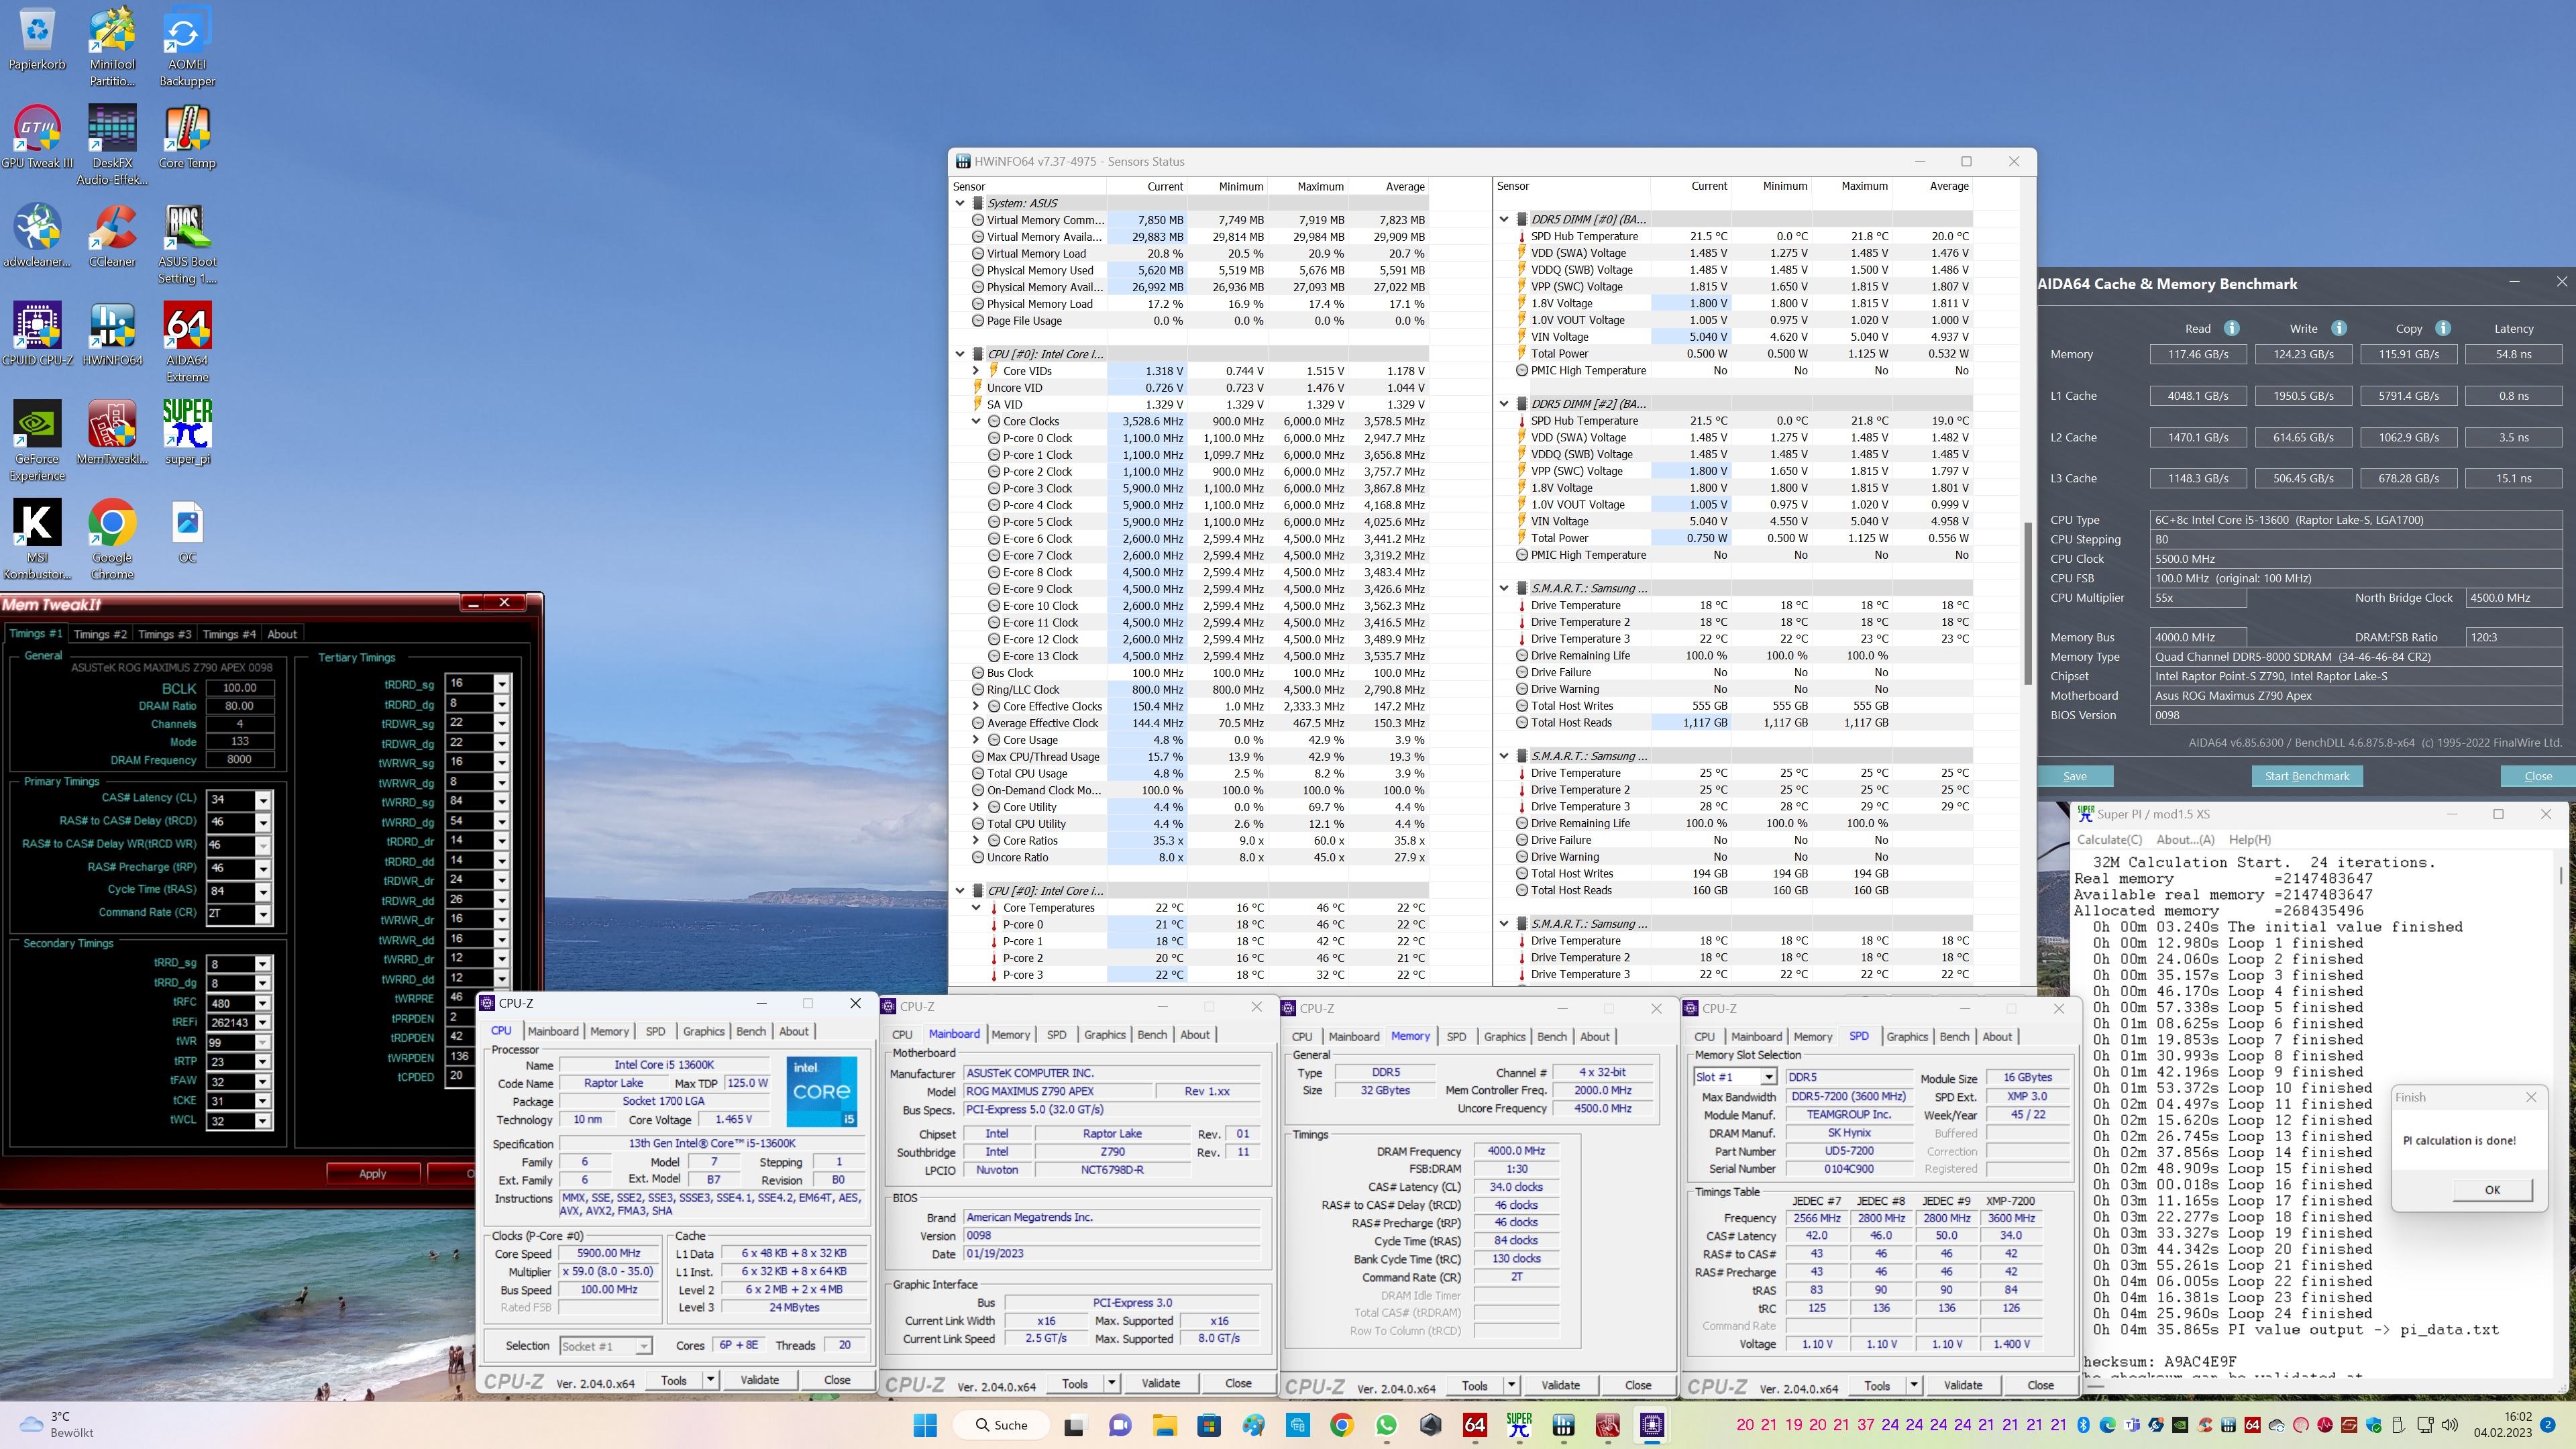2576x1449 pixels.
Task: Click Validate in CPU-Z Memory window
Action: (1560, 1385)
